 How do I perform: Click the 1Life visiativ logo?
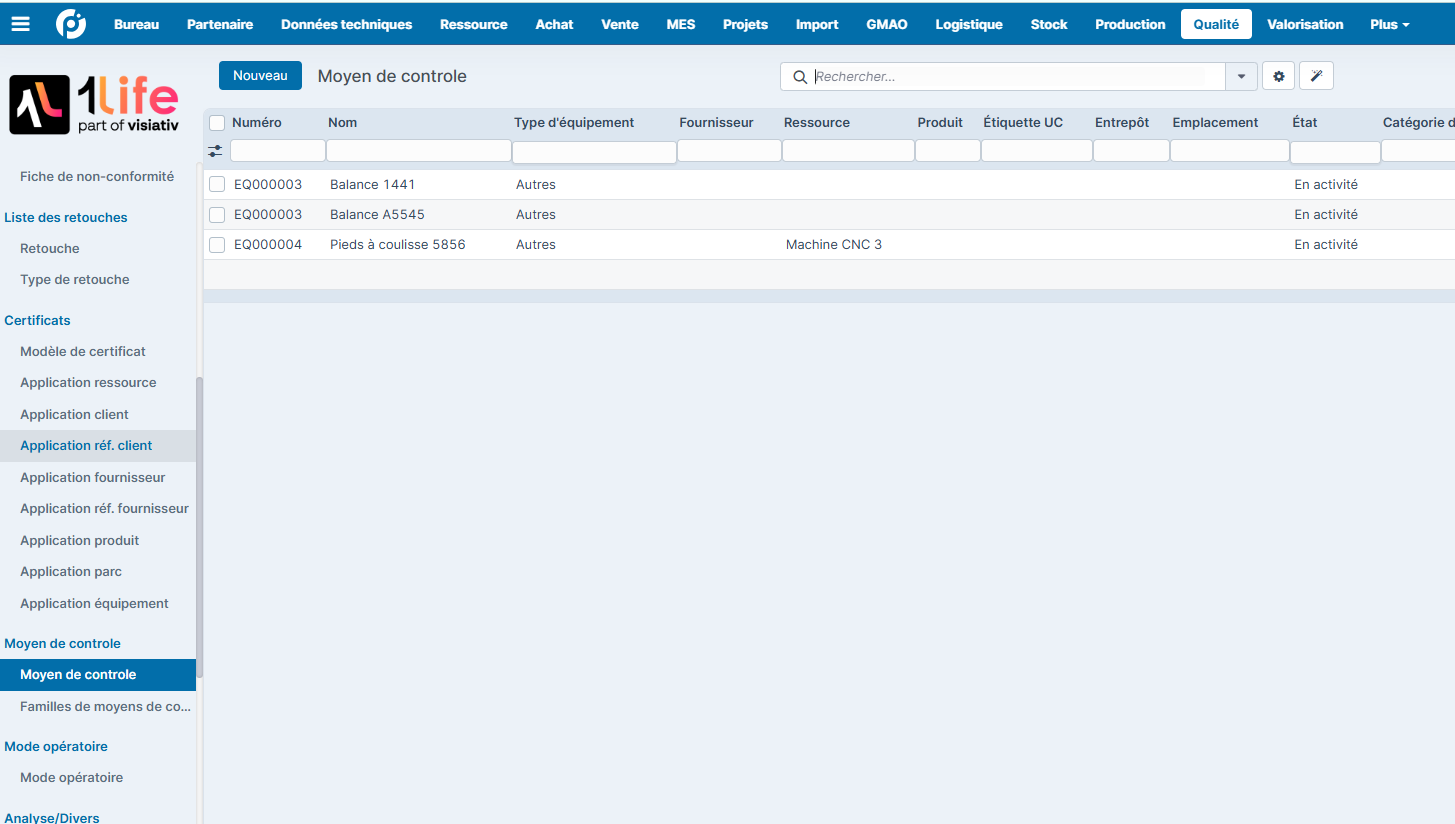(93, 106)
